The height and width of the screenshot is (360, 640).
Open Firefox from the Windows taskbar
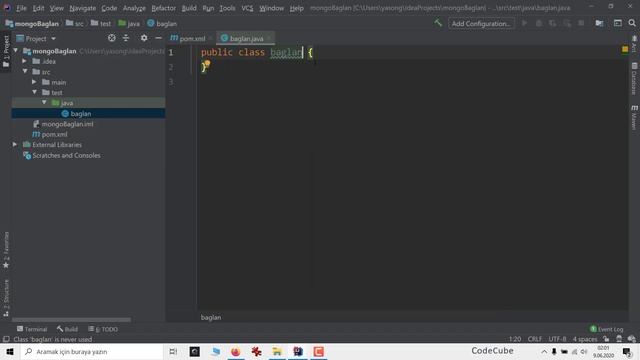pyautogui.click(x=236, y=351)
